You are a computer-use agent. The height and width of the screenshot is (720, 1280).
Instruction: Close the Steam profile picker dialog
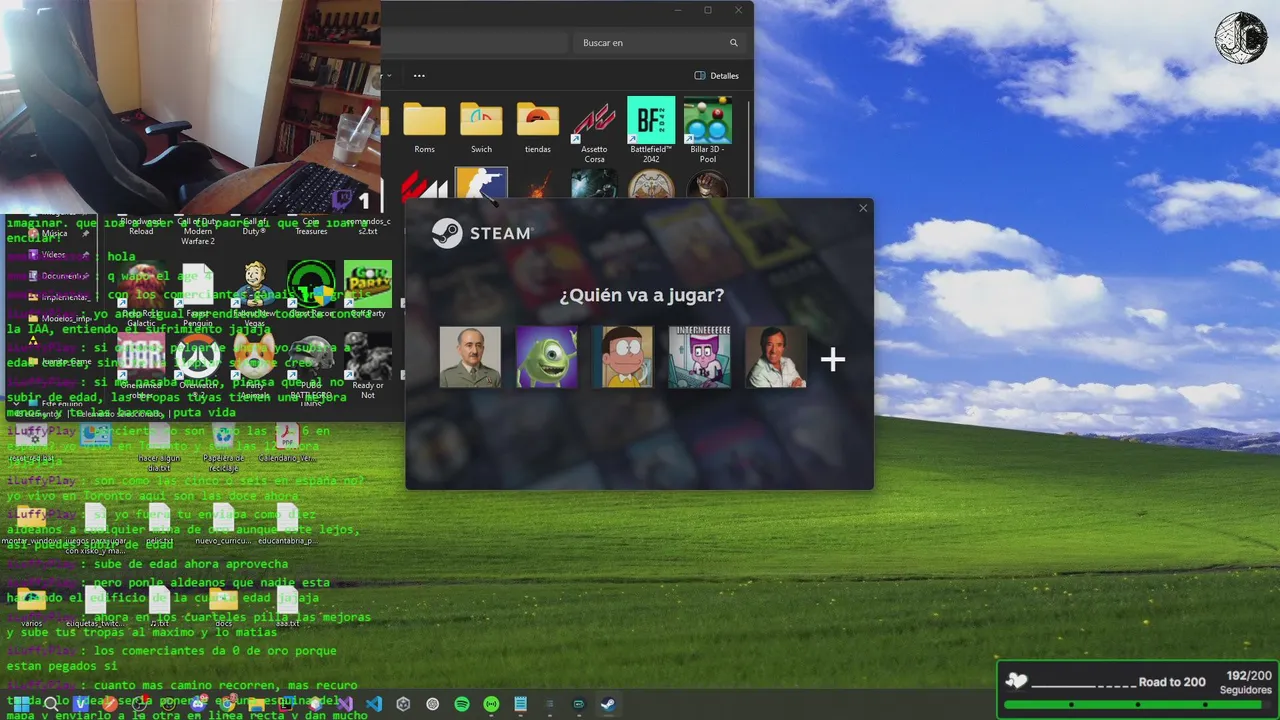[863, 208]
